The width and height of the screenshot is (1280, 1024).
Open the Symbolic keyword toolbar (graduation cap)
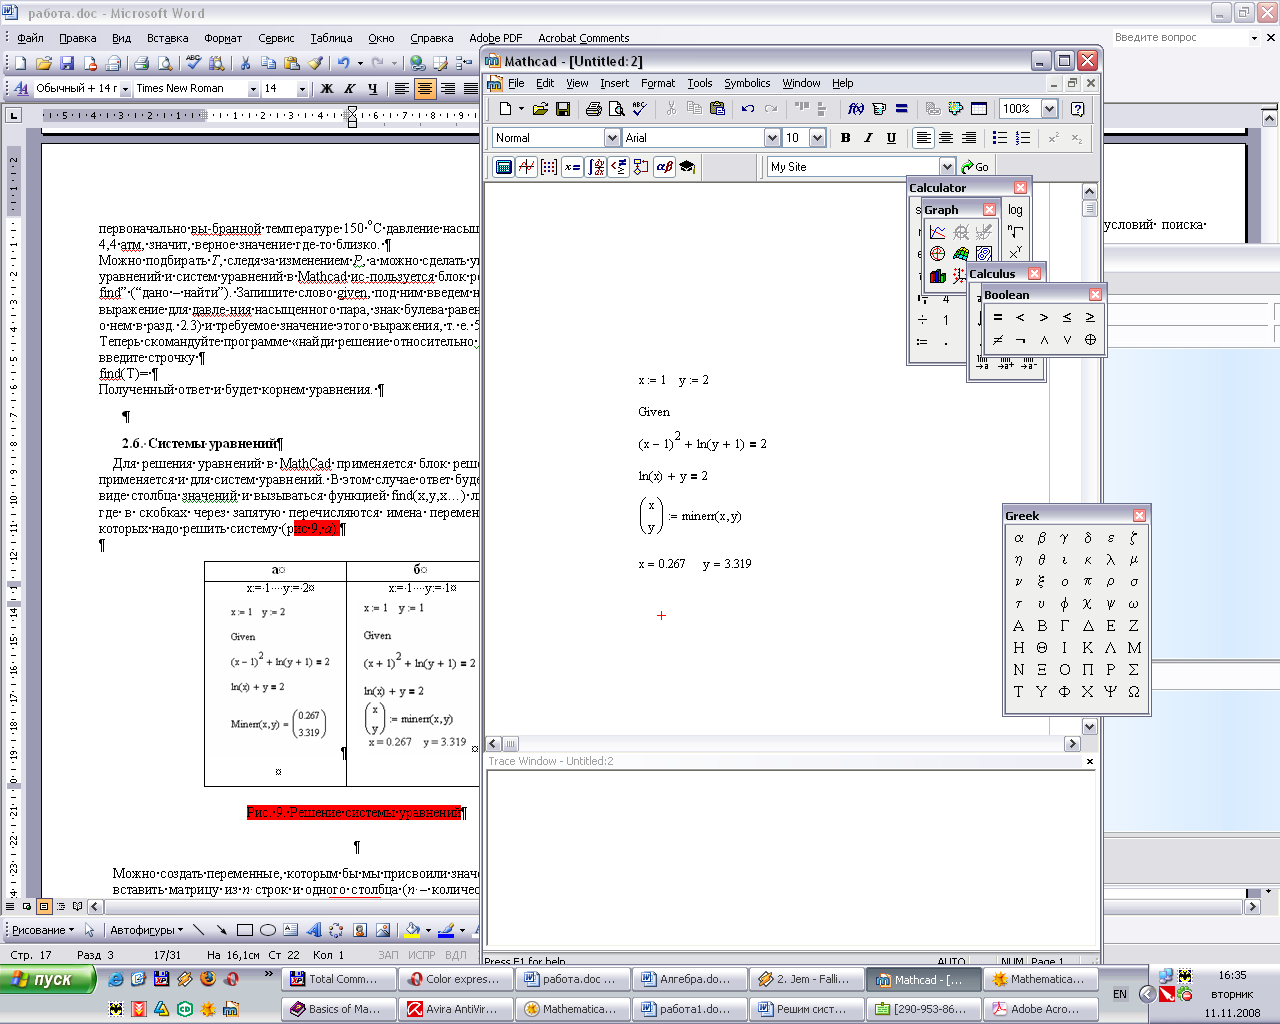pyautogui.click(x=687, y=167)
